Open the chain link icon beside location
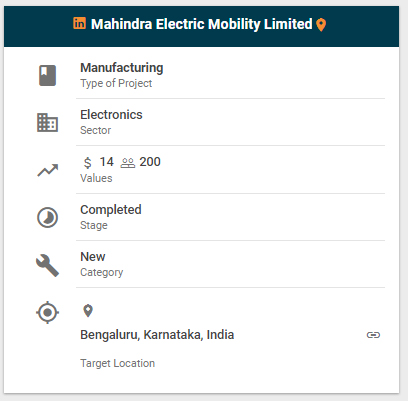The image size is (408, 401). (373, 335)
